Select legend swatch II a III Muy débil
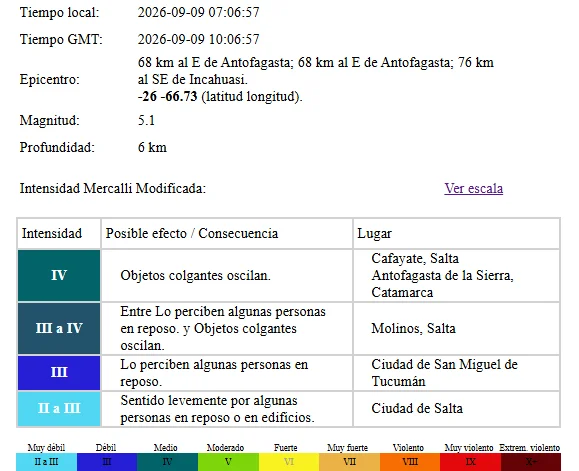The height and width of the screenshot is (471, 579). click(x=47, y=462)
